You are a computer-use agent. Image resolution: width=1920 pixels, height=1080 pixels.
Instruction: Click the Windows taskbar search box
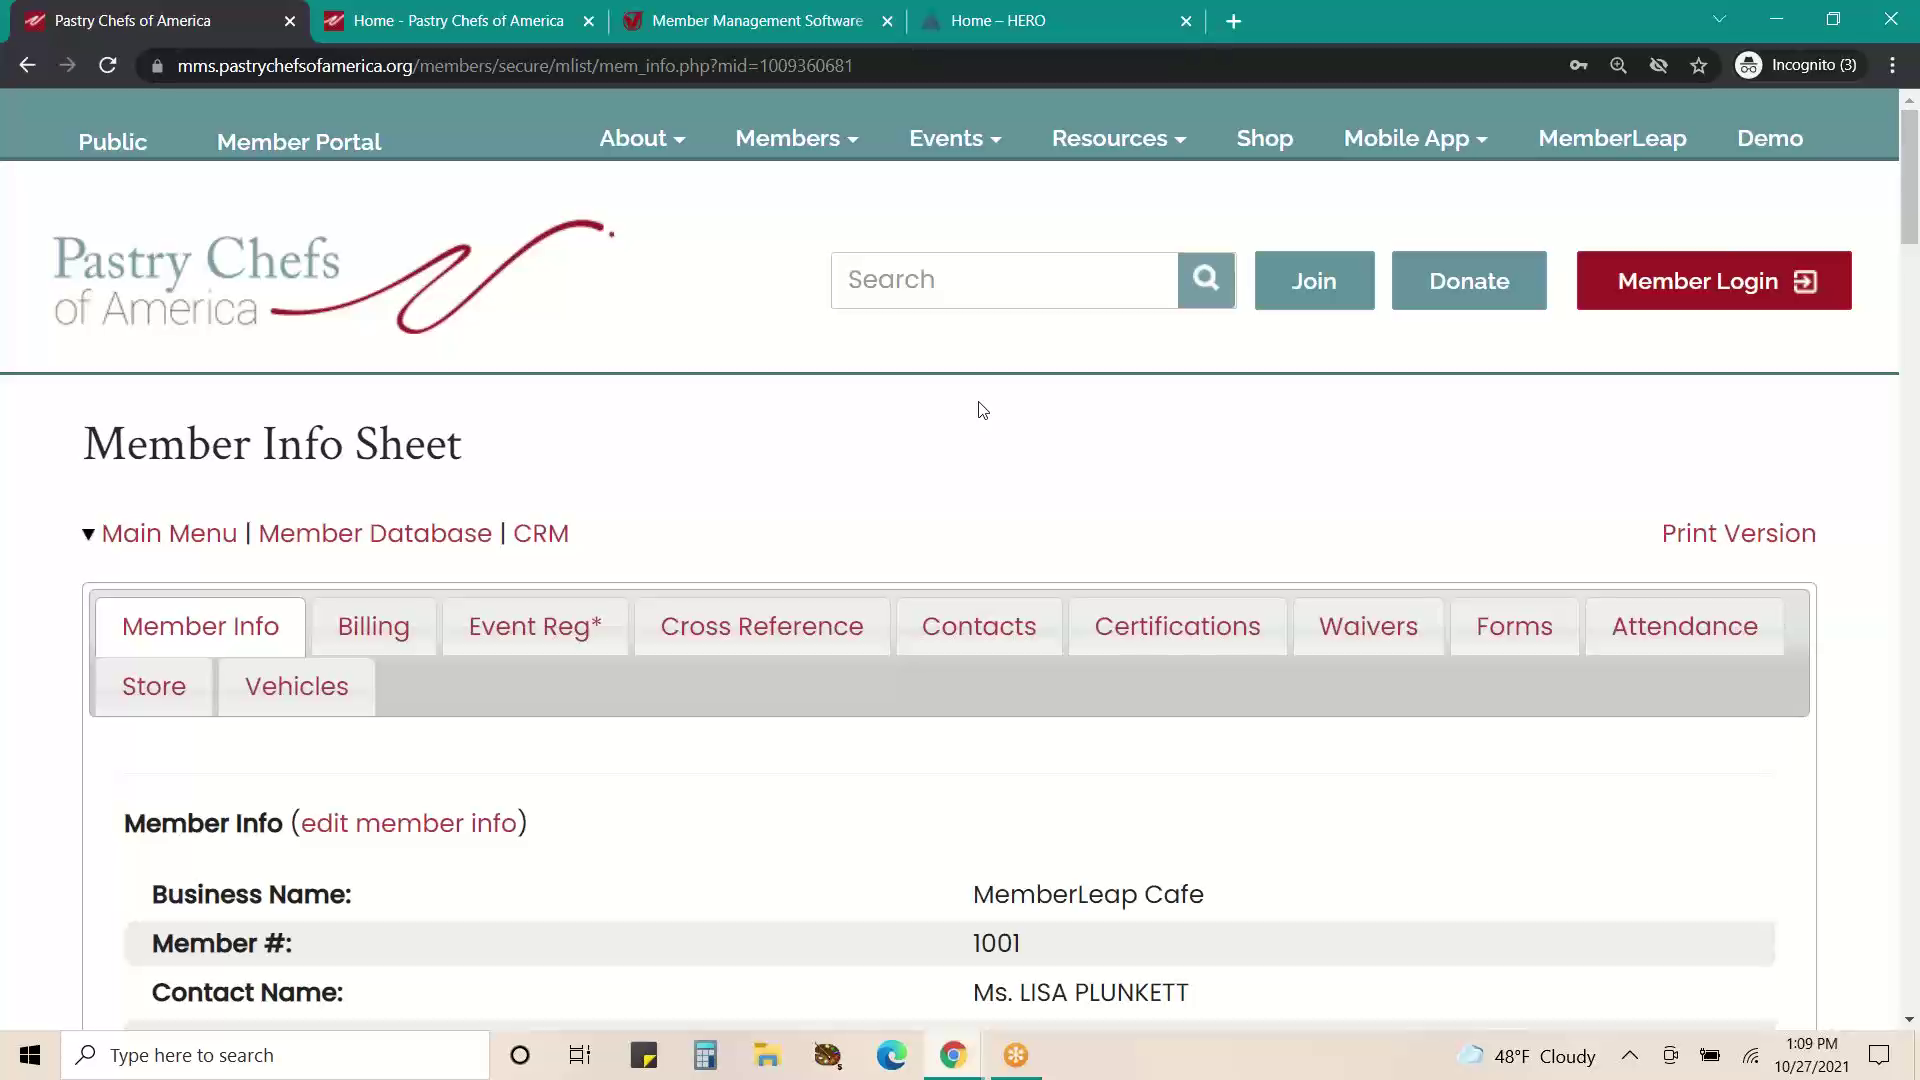275,1055
